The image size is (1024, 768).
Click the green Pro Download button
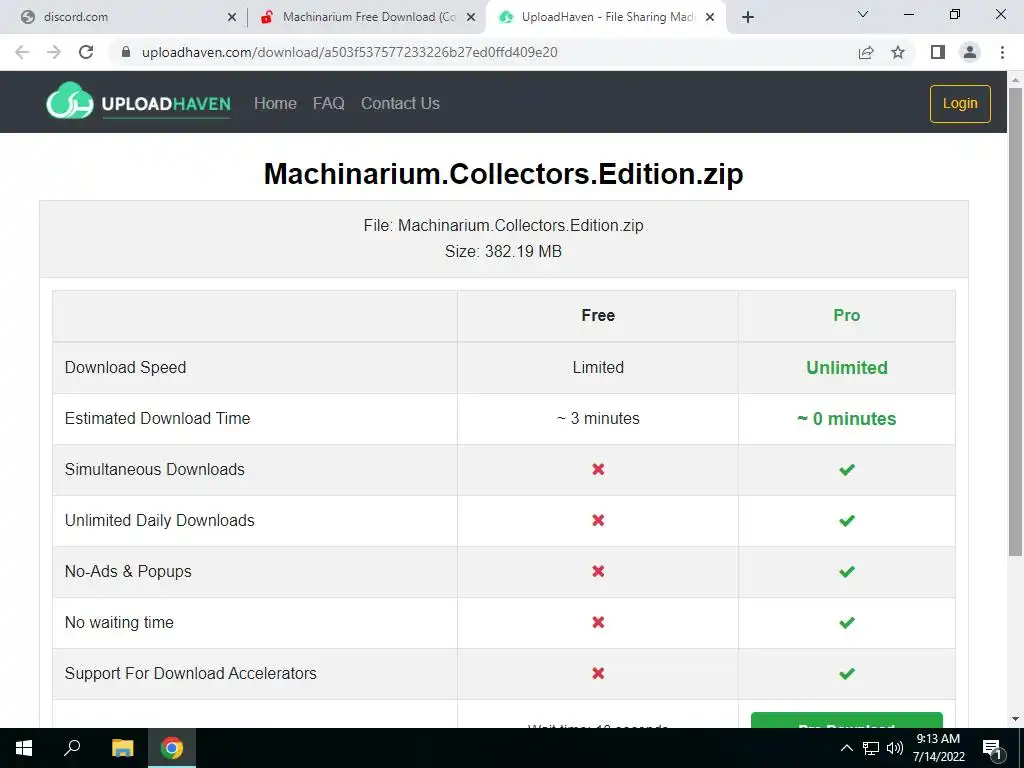click(x=847, y=720)
